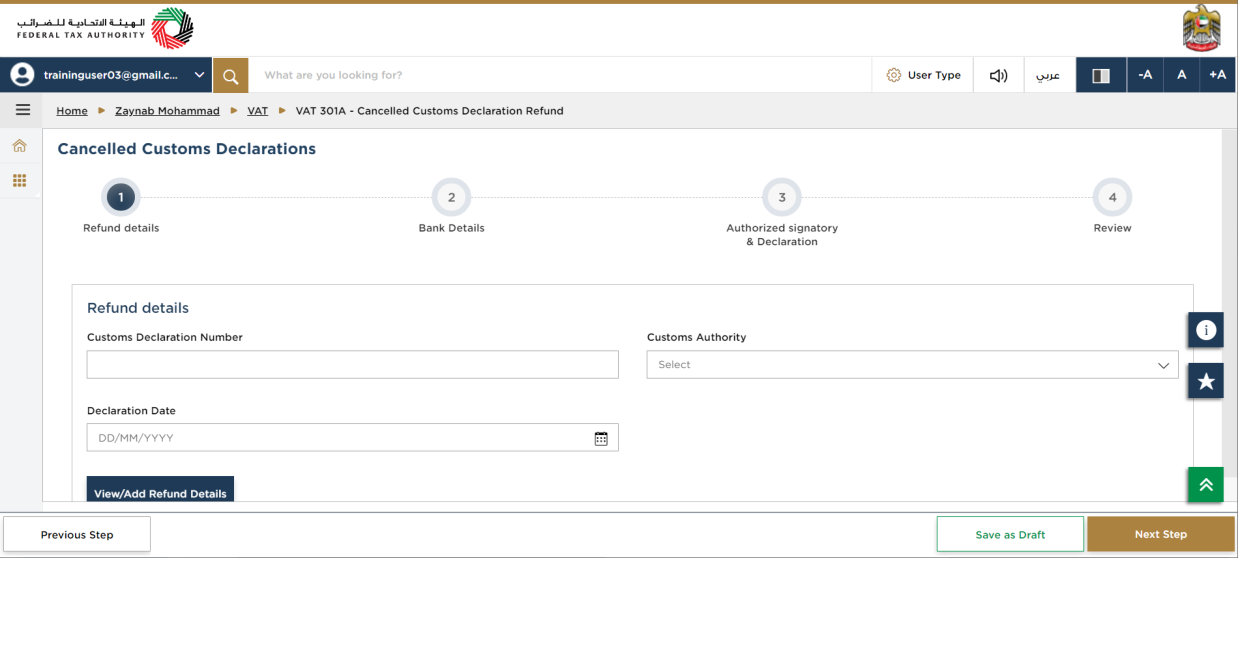The image size is (1238, 648).
Task: Go to step 1 Refund details
Action: pos(121,198)
